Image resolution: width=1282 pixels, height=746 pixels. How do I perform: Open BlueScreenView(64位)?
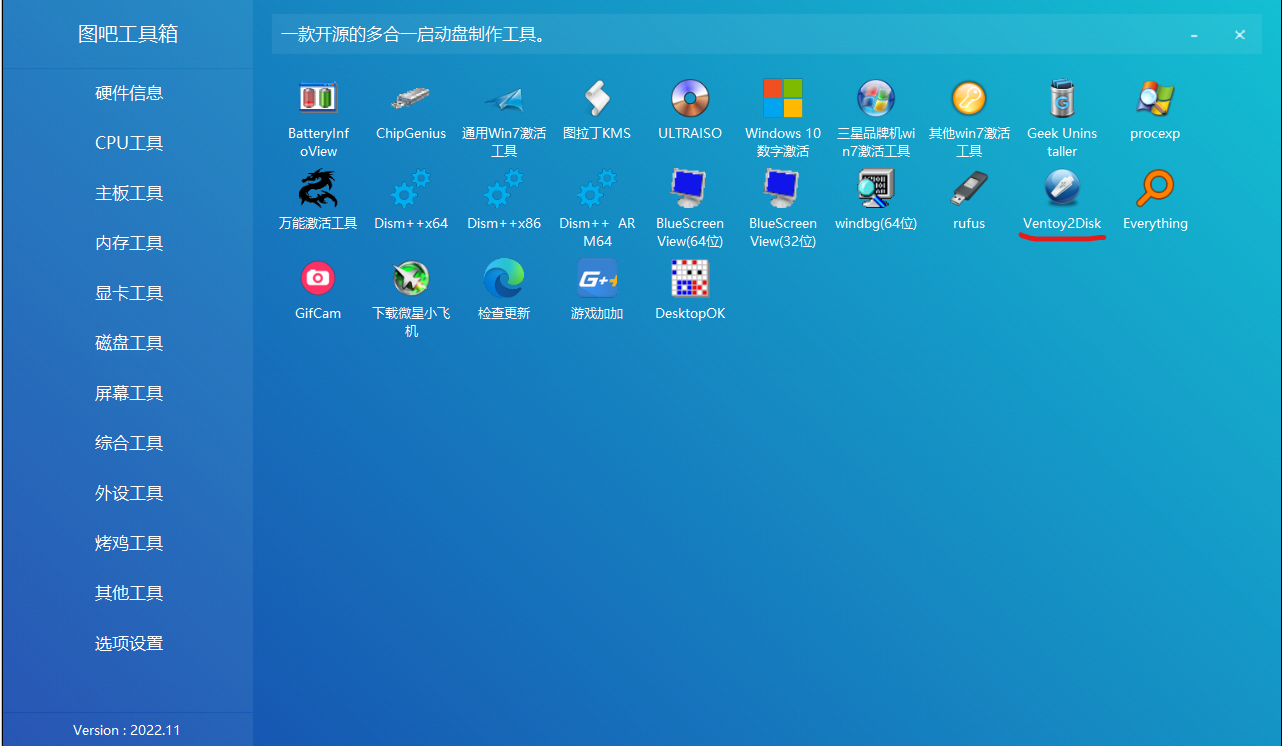tap(689, 190)
